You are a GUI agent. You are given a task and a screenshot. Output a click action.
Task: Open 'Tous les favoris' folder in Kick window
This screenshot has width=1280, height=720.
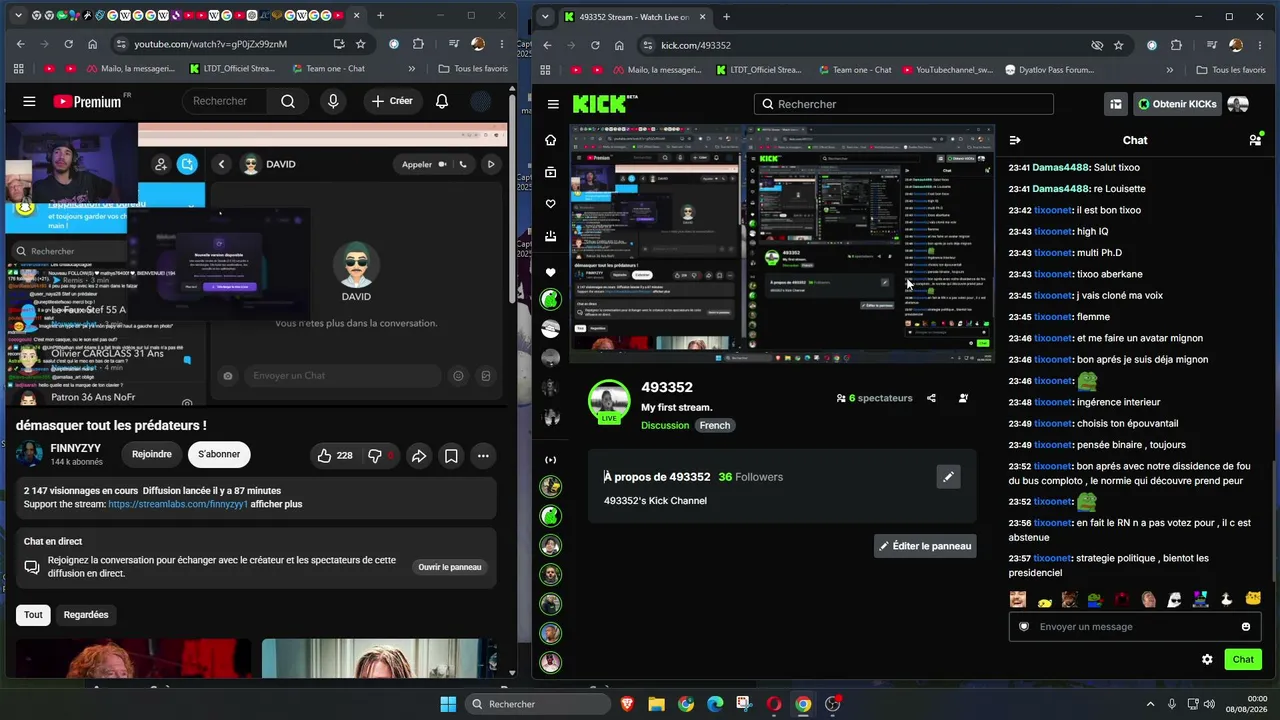click(1231, 70)
